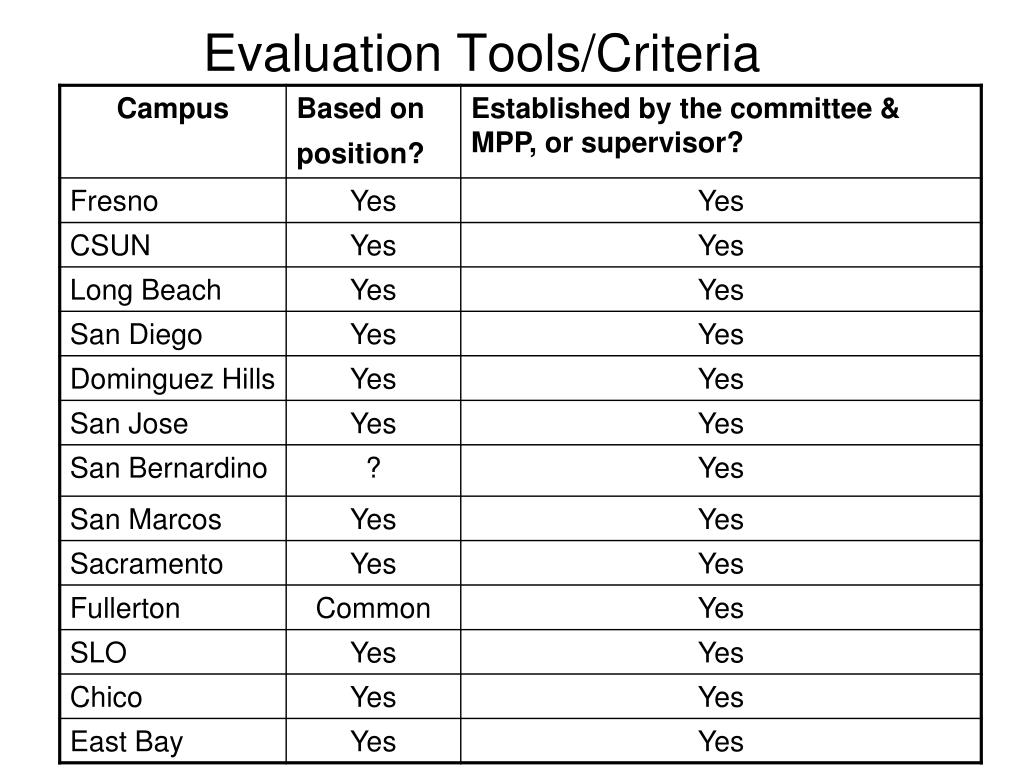The width and height of the screenshot is (1024, 768).
Task: Click the slide title Evaluation Tools/Criteria
Action: pos(481,54)
